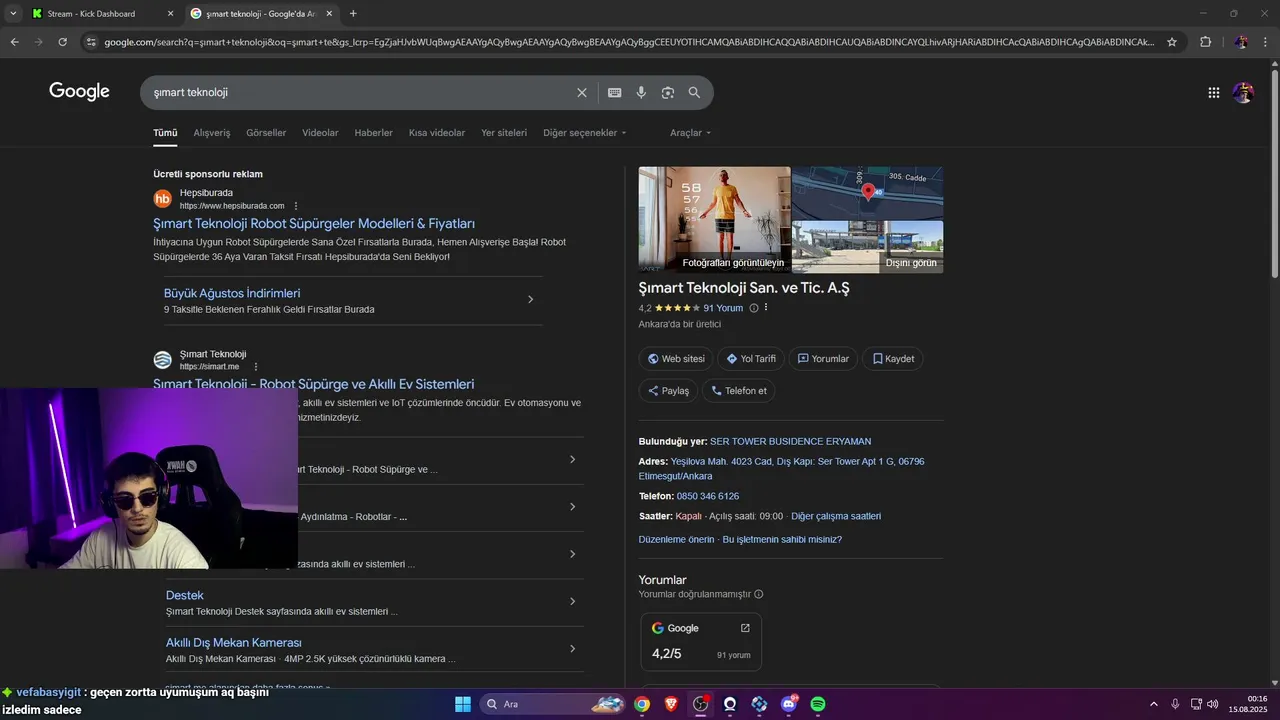Open the Google apps grid
Screen dimensions: 1280x720
[1214, 92]
